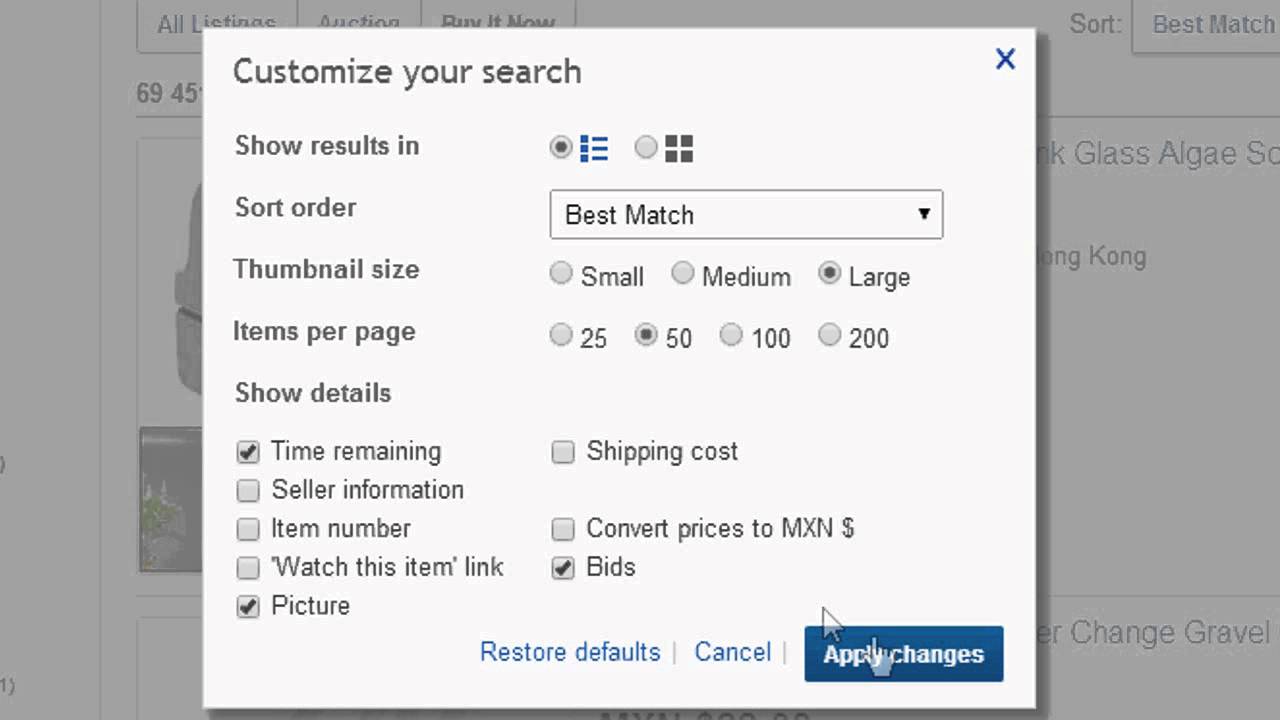Set items per page to 100
Viewport: 1280px width, 720px height.
[731, 336]
